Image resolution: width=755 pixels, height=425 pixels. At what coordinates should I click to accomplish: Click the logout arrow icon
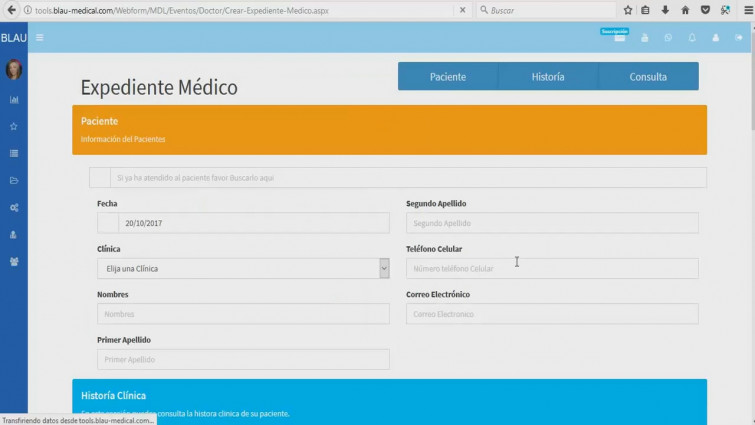(739, 38)
